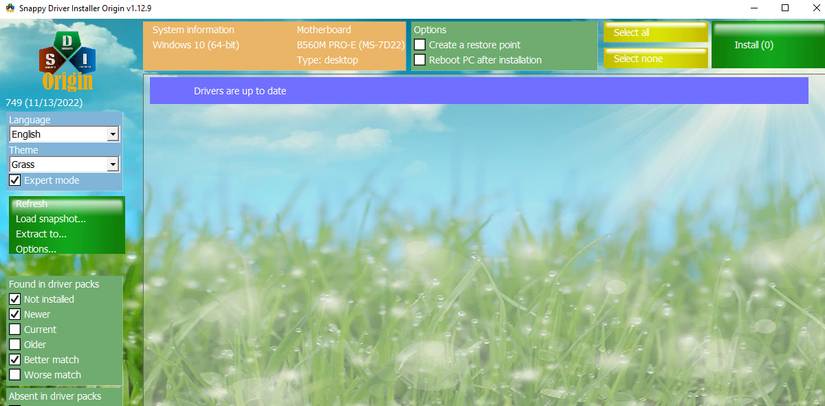Viewport: 825px width, 406px height.
Task: Check Worse match filter
Action: pos(15,375)
